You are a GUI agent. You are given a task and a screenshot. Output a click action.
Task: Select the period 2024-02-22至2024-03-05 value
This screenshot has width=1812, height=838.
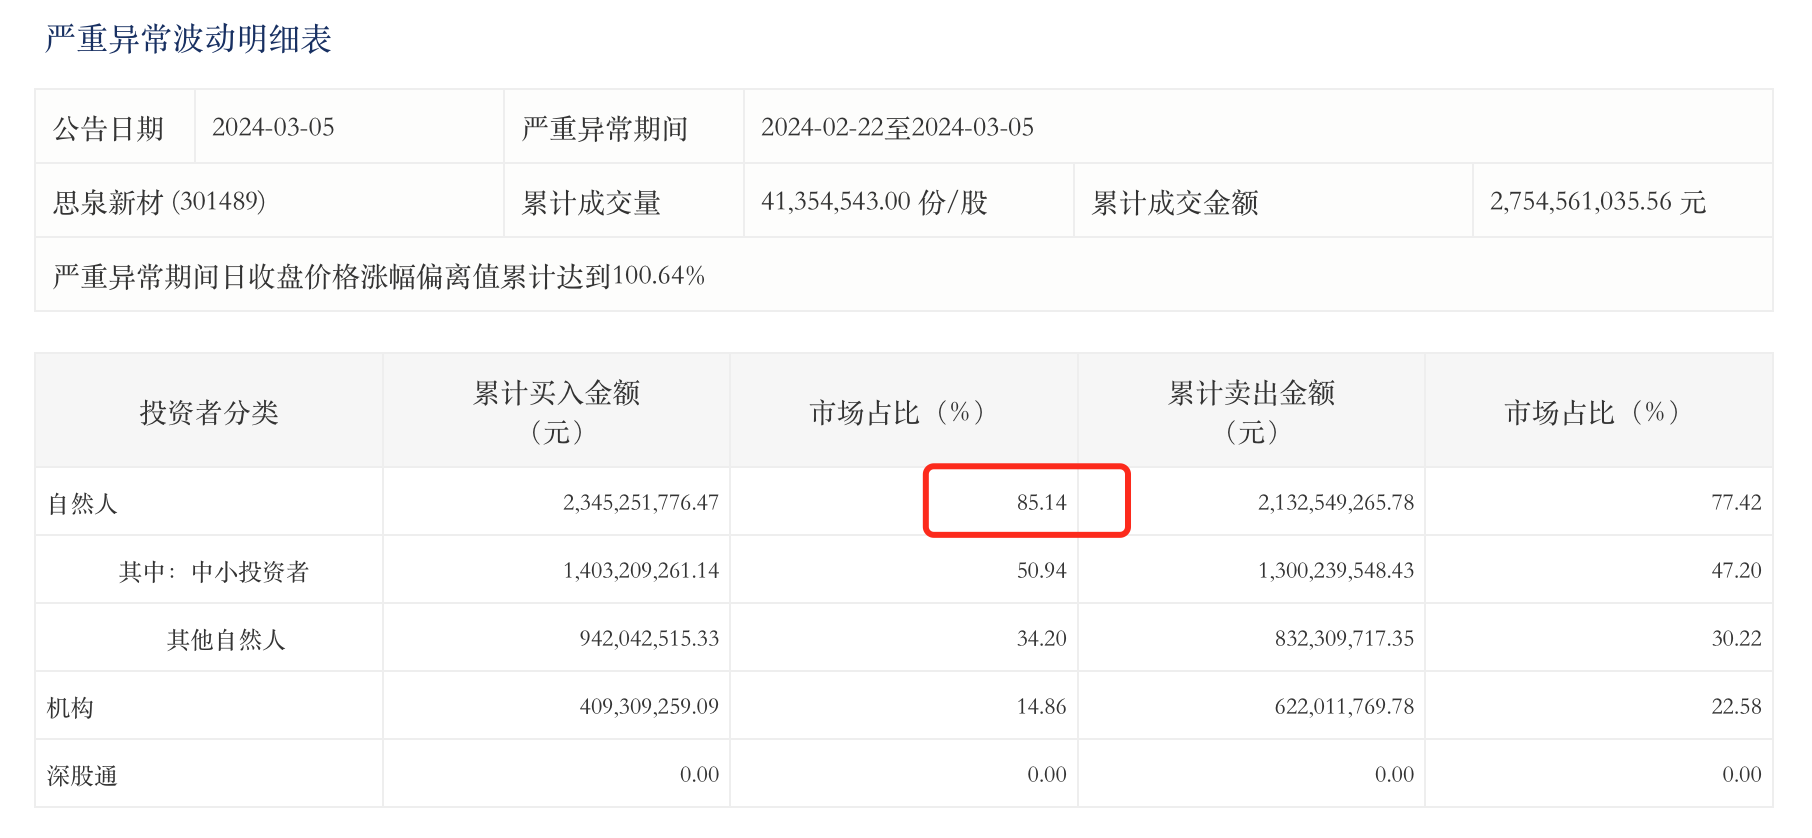[x=897, y=128]
